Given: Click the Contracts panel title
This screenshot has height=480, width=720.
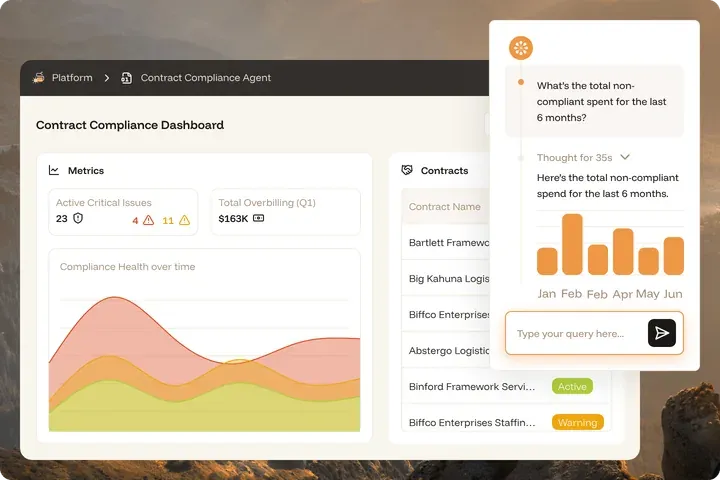Looking at the screenshot, I should click(x=444, y=170).
